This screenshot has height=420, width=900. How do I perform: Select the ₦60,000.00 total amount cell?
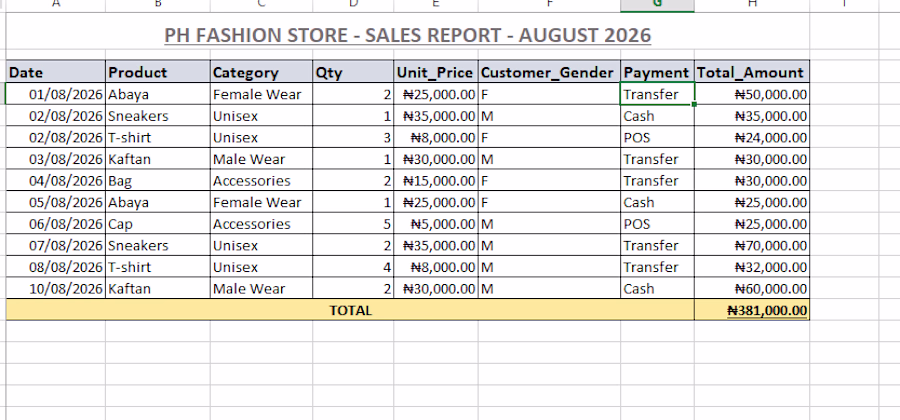[x=752, y=289]
